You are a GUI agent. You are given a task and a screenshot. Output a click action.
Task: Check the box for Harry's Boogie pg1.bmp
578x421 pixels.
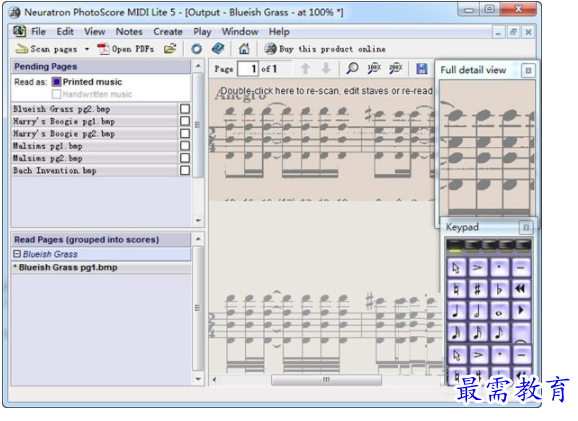pos(185,121)
